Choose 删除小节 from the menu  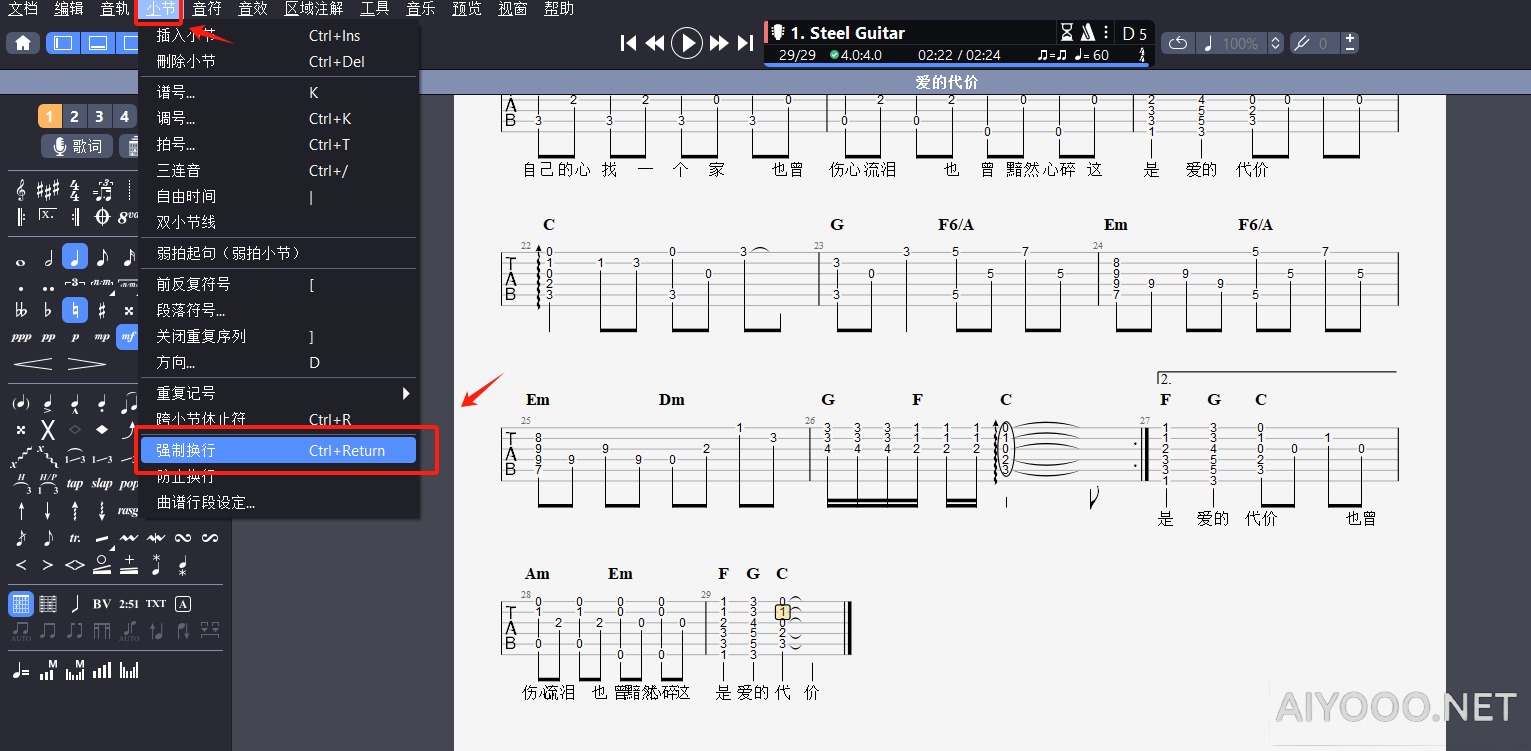pos(279,61)
